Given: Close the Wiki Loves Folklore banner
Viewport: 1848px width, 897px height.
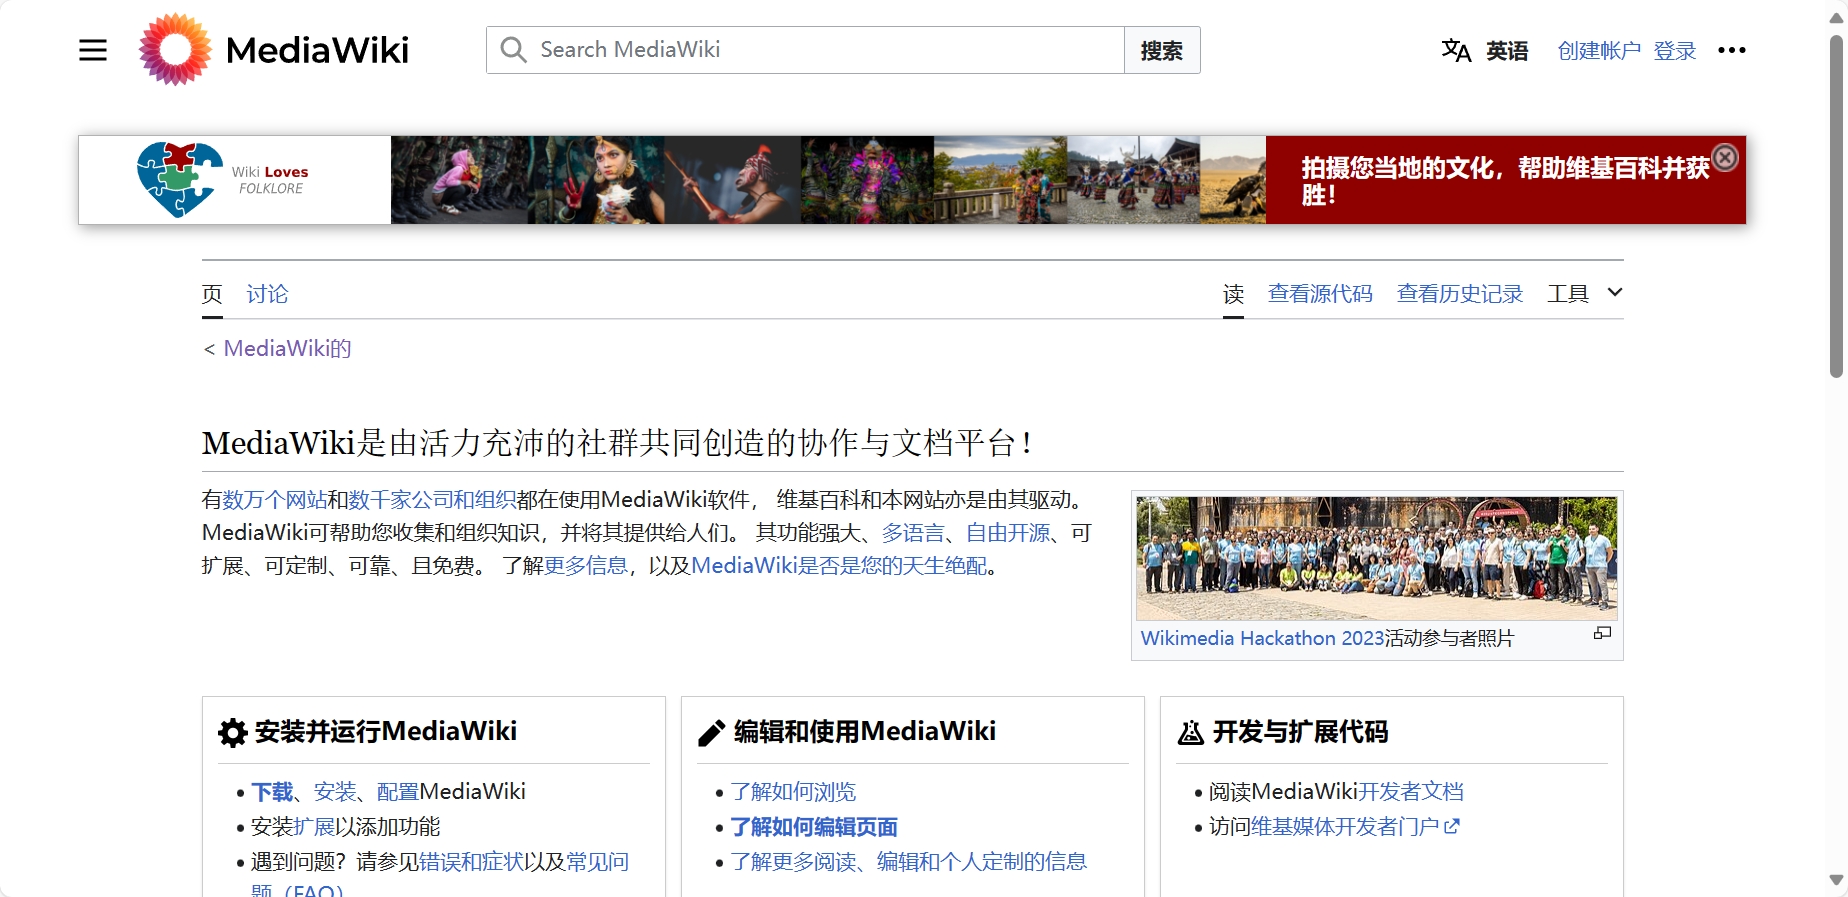Looking at the screenshot, I should click(x=1726, y=157).
